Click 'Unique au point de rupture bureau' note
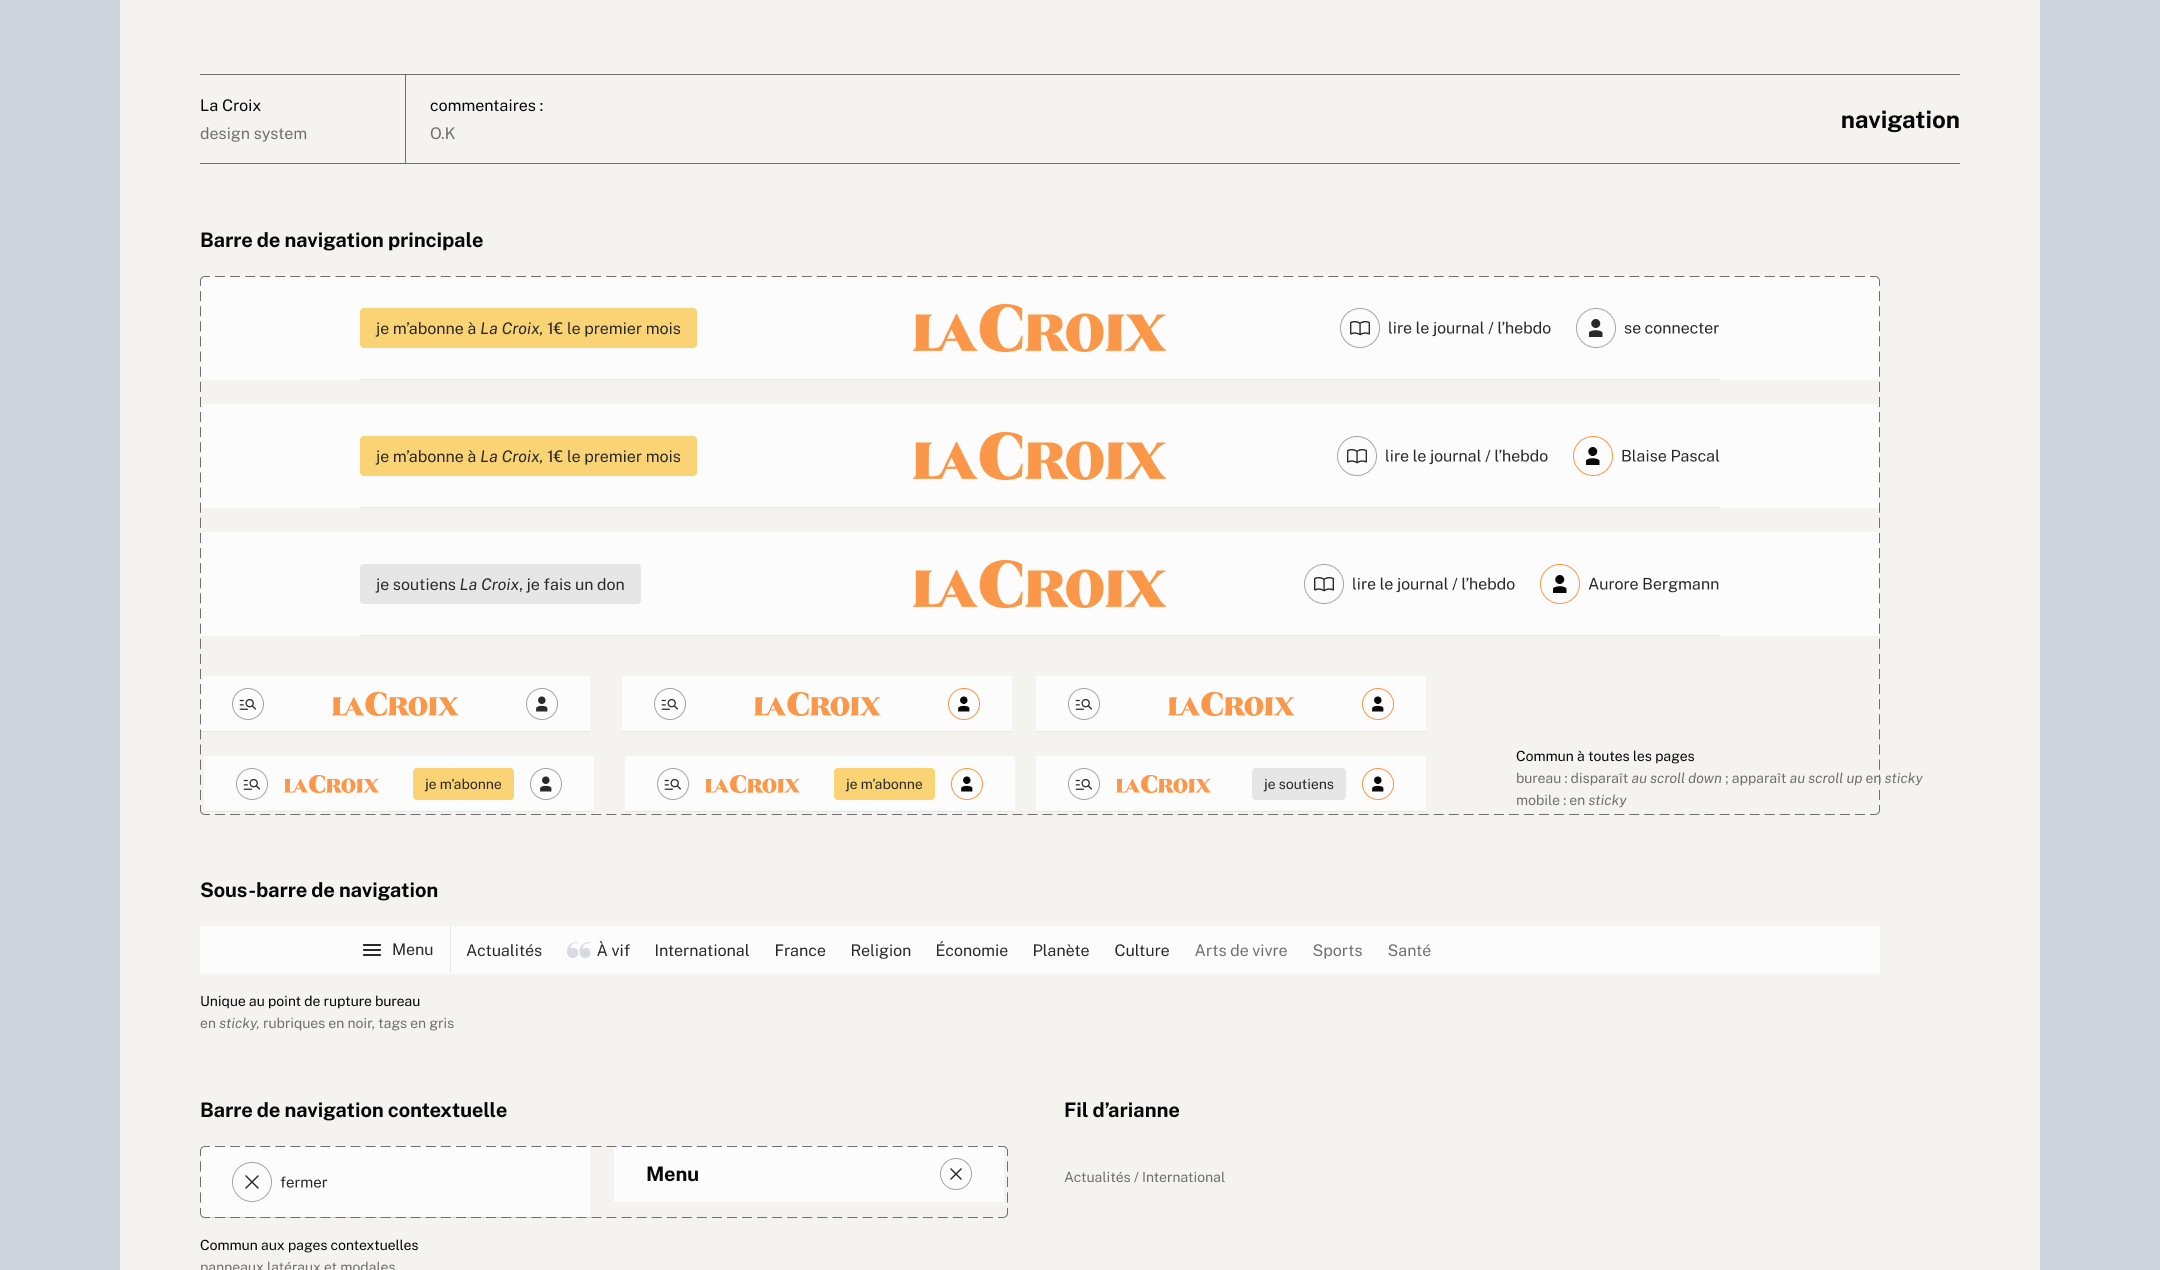The width and height of the screenshot is (2160, 1270). [310, 1001]
